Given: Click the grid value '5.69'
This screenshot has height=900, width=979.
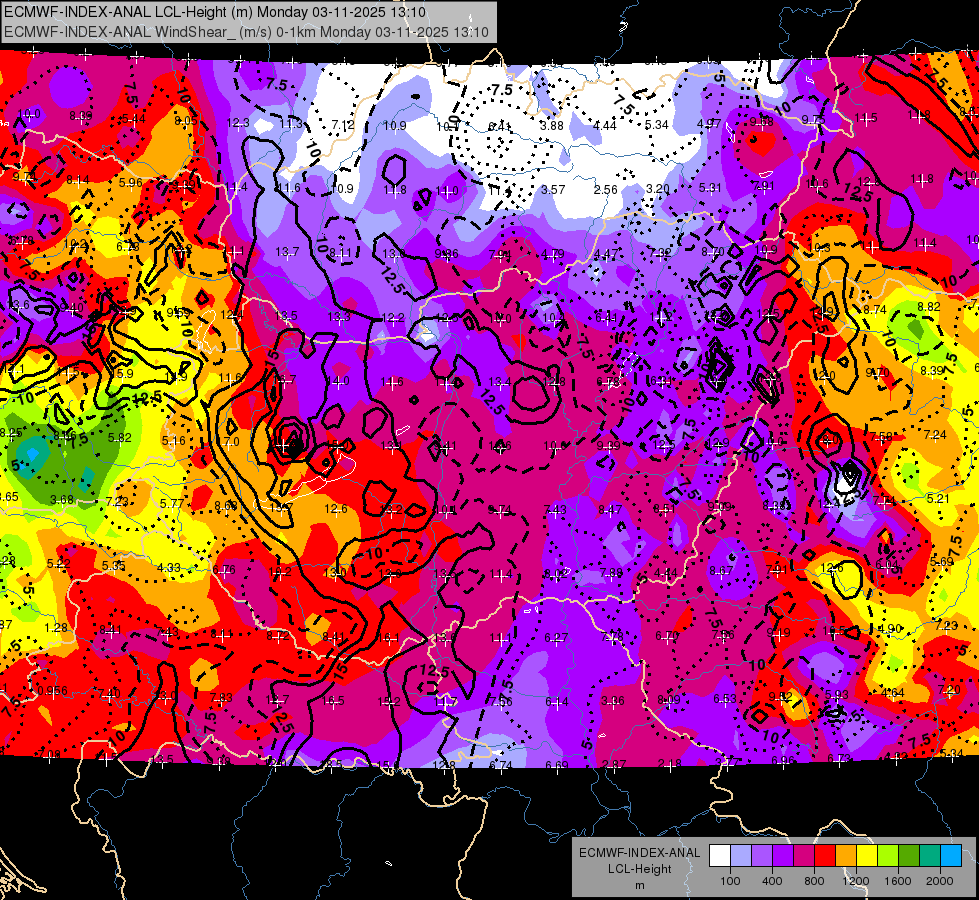Looking at the screenshot, I should click(x=942, y=562).
